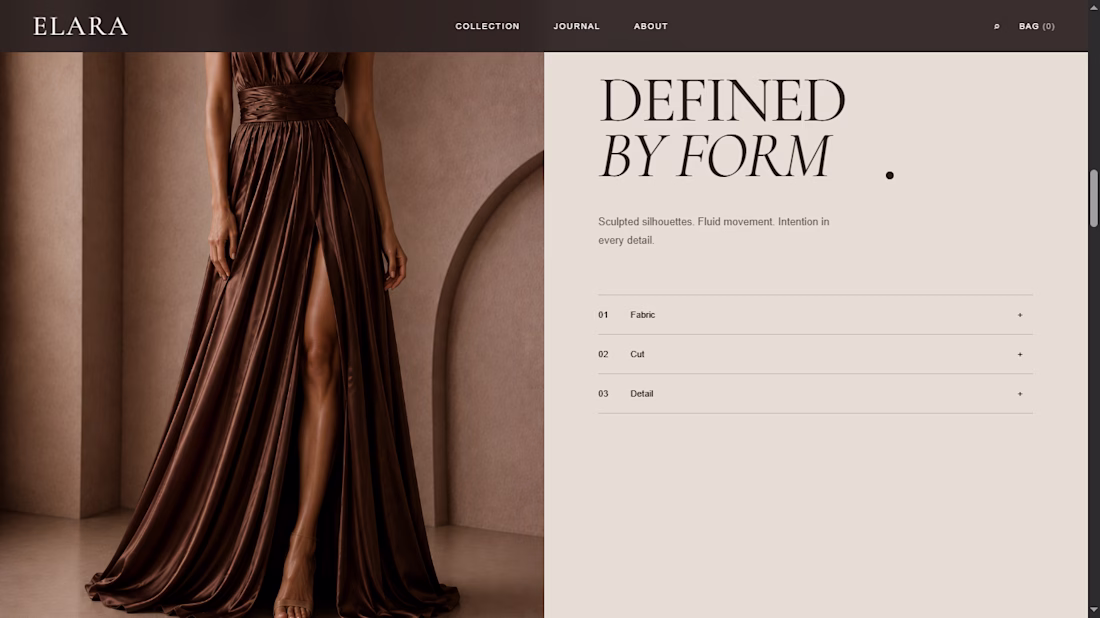1100x618 pixels.
Task: Click the brown satin dress image
Action: [x=271, y=335]
